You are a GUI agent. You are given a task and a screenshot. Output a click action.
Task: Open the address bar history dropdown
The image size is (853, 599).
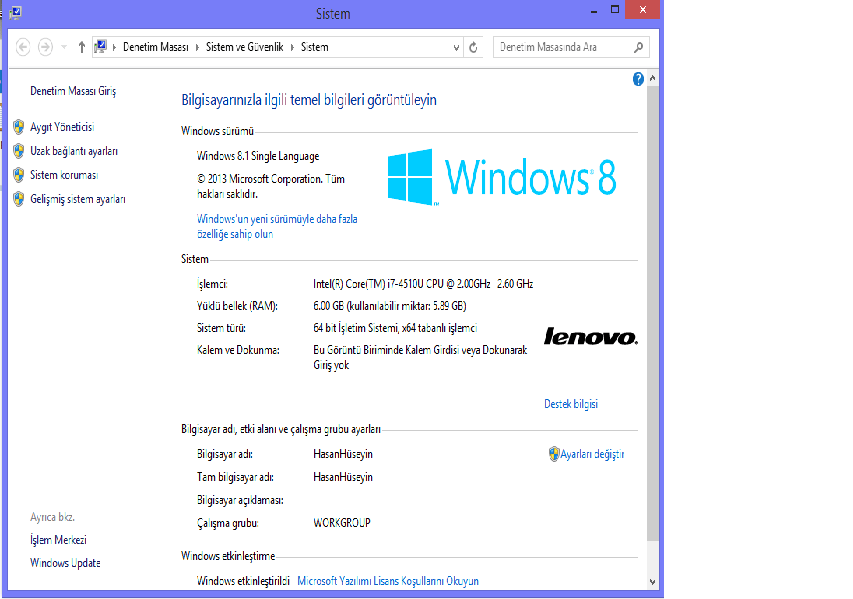pyautogui.click(x=456, y=48)
